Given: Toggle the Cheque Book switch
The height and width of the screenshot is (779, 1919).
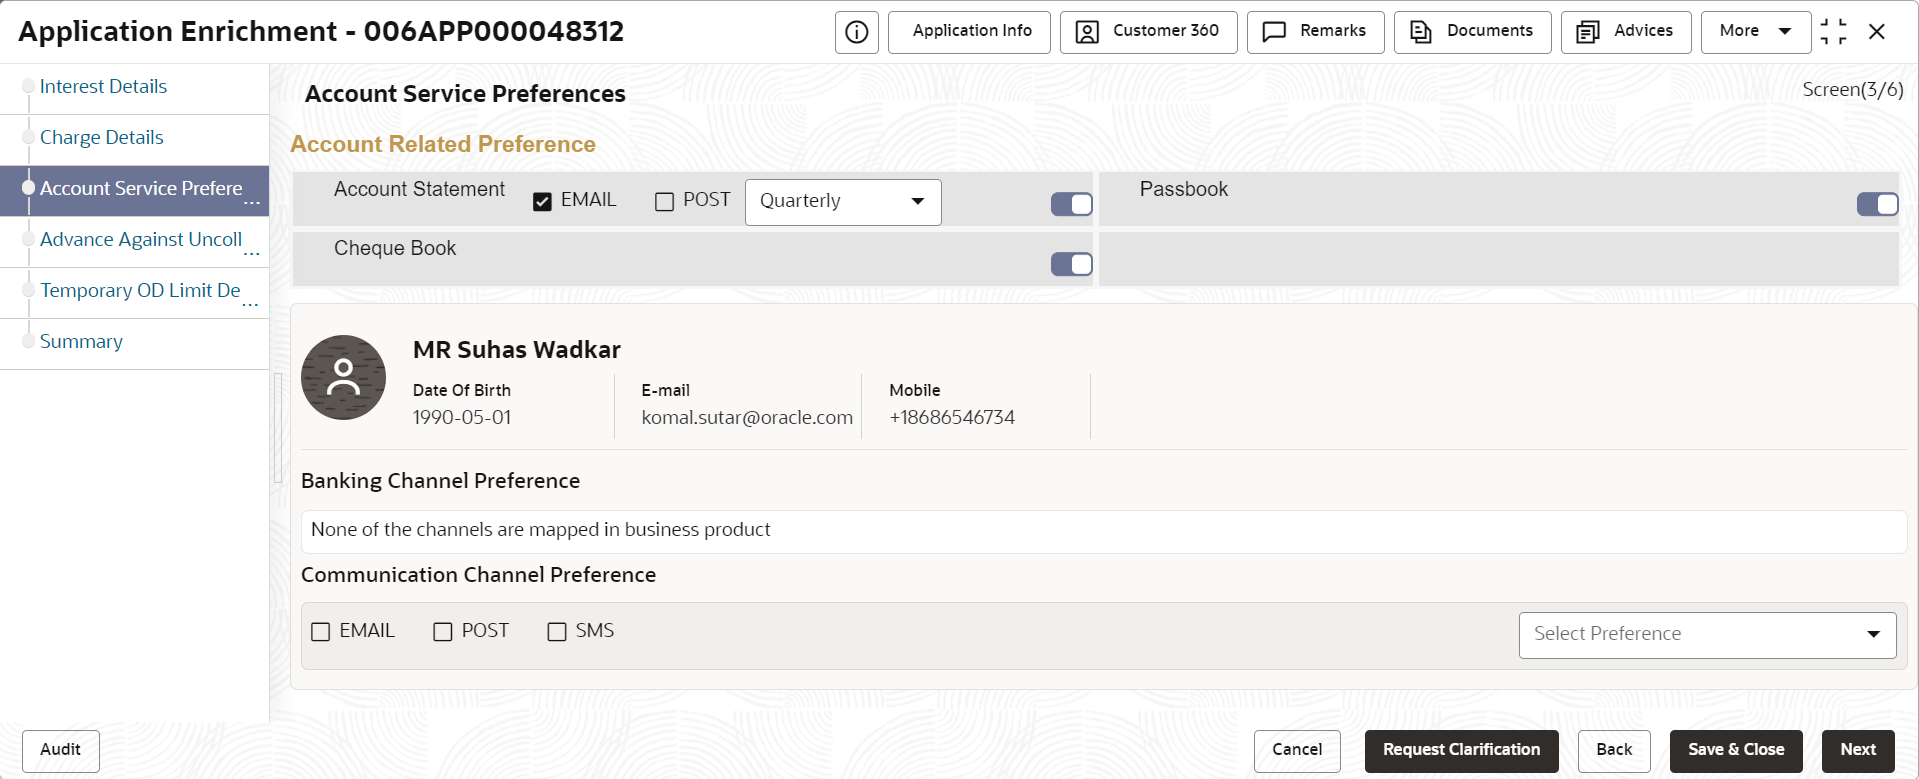Looking at the screenshot, I should (1072, 264).
